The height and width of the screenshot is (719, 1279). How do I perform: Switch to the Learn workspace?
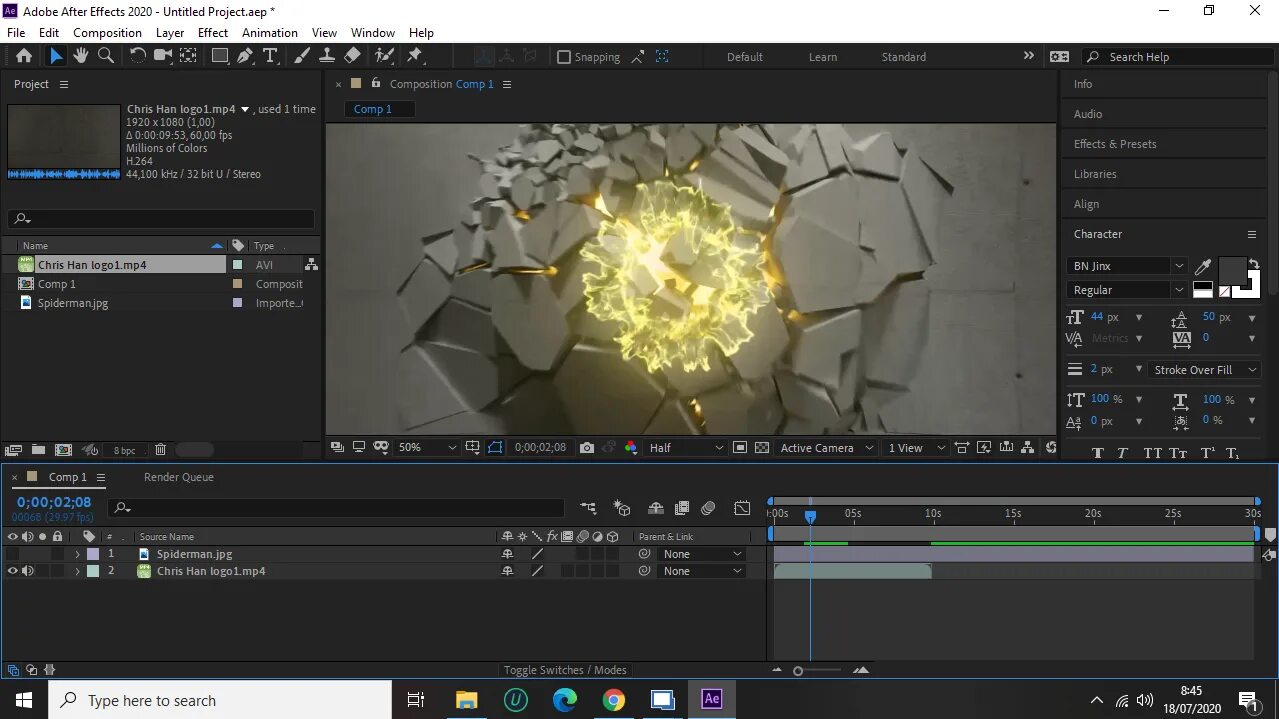pos(823,57)
